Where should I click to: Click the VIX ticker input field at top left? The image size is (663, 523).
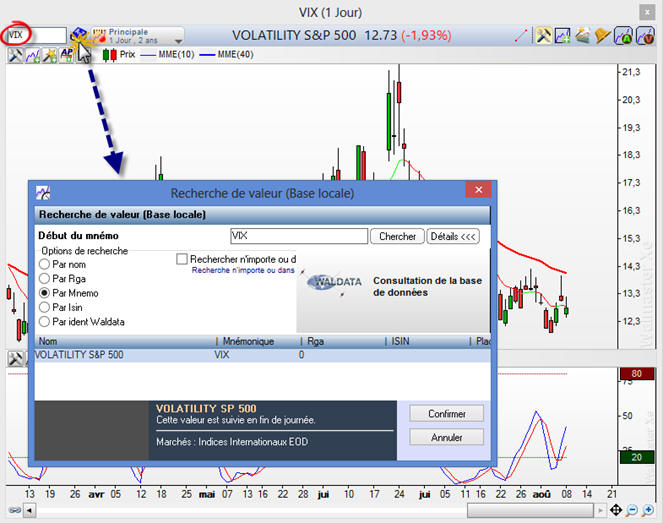point(37,35)
